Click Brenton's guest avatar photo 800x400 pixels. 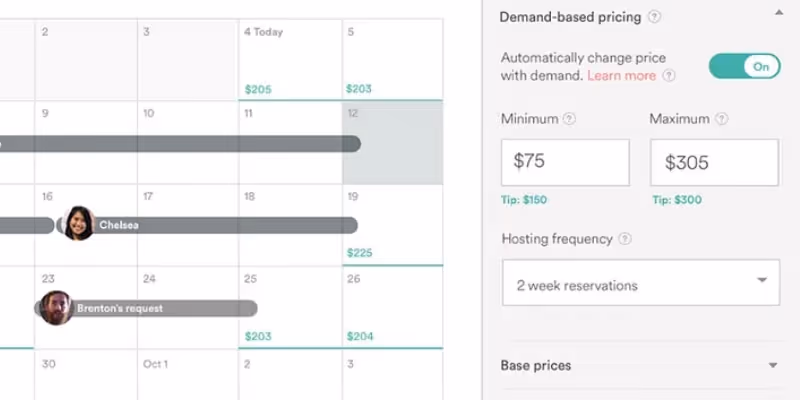pyautogui.click(x=56, y=308)
